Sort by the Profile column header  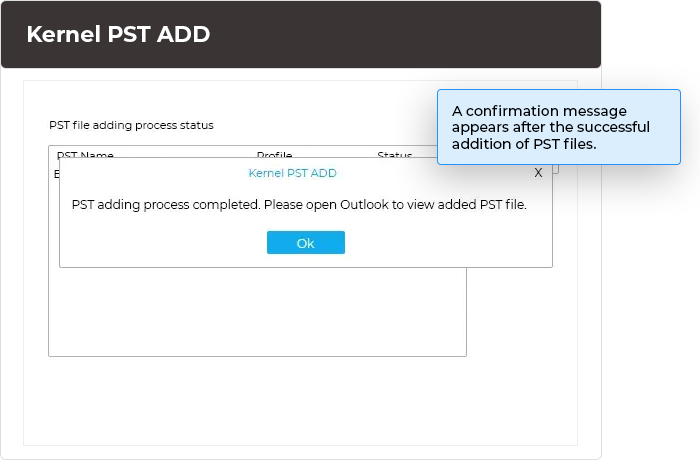click(x=274, y=155)
